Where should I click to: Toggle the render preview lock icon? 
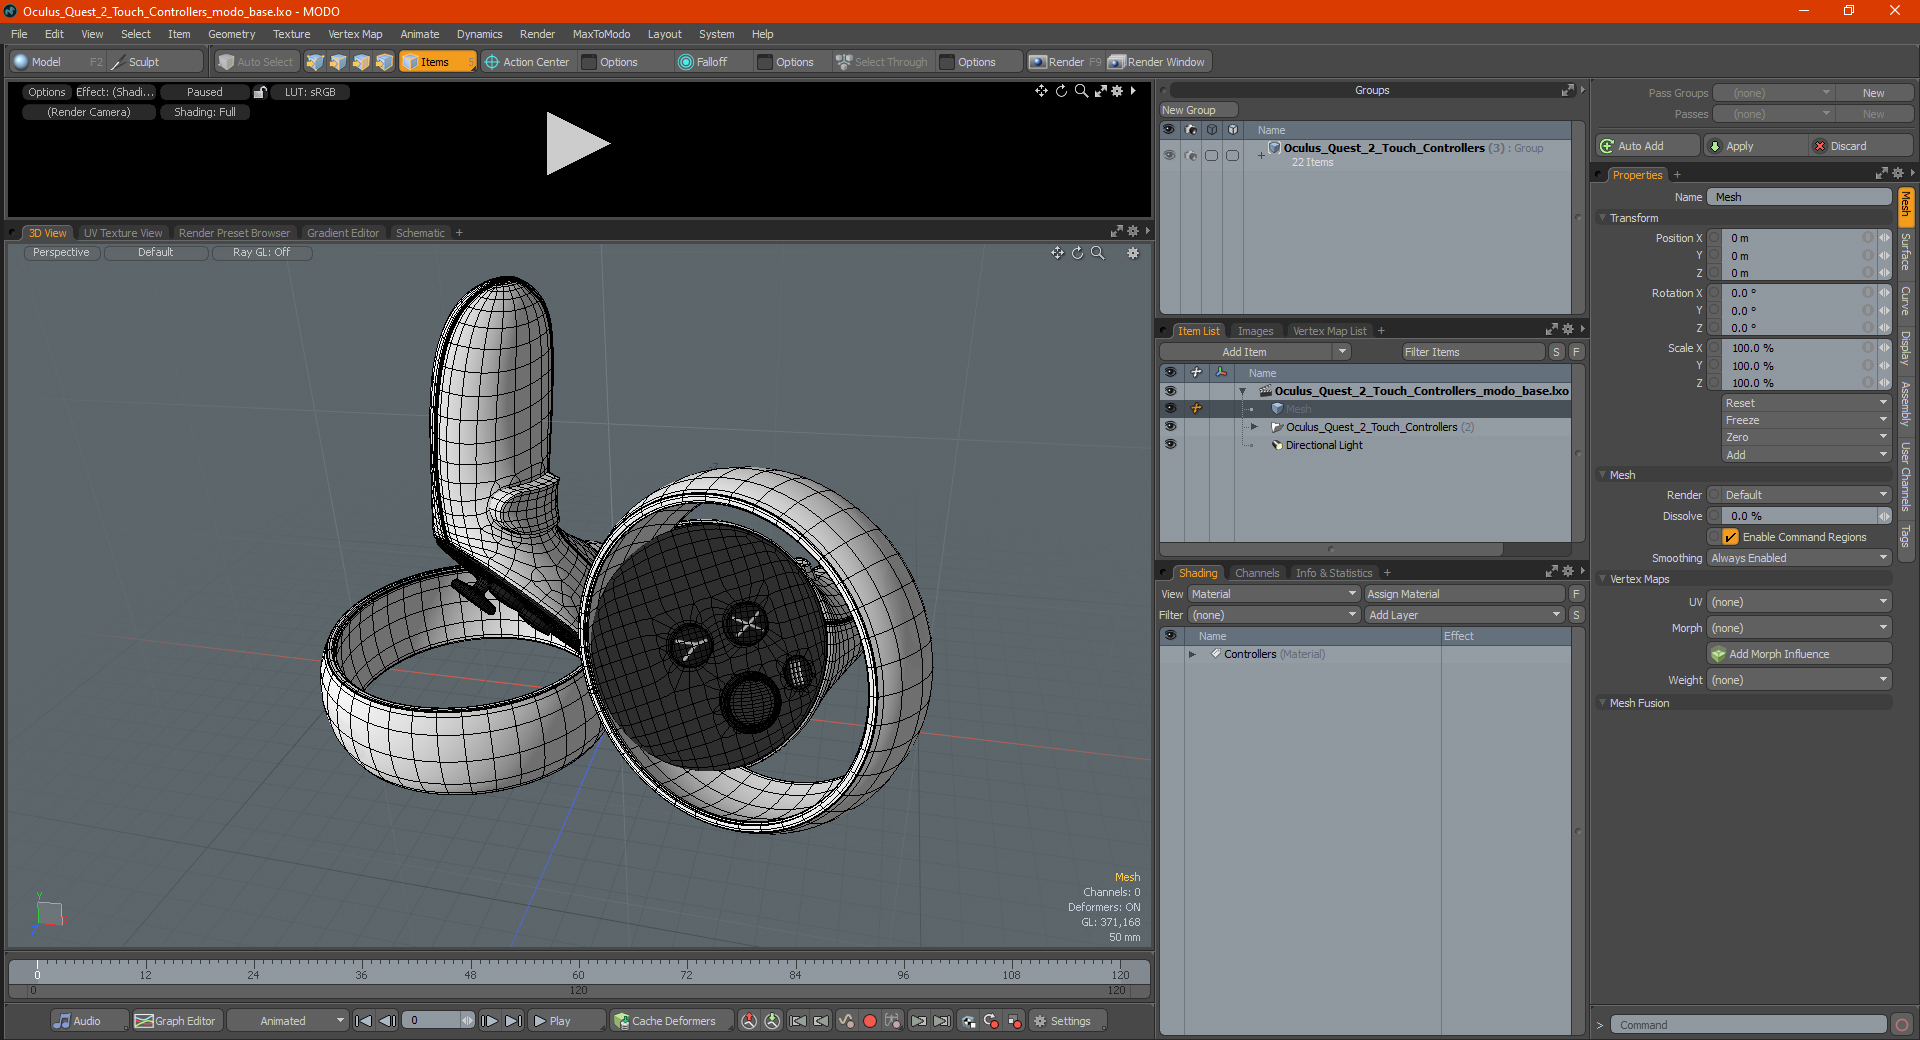[260, 92]
